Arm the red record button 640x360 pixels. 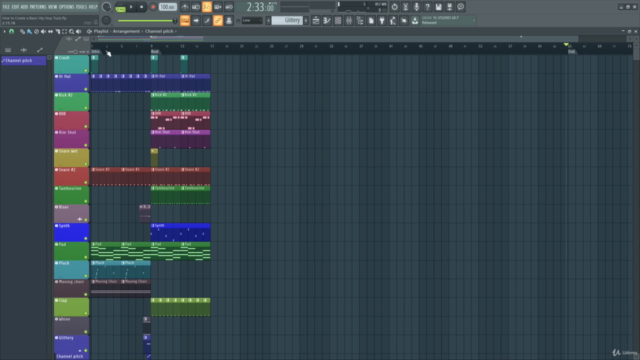click(x=153, y=7)
